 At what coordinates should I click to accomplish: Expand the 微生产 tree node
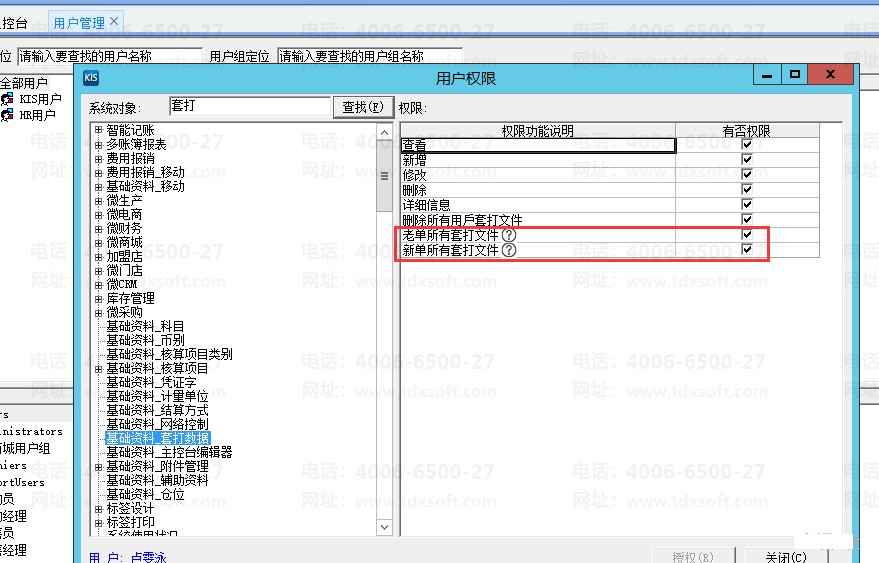(99, 201)
